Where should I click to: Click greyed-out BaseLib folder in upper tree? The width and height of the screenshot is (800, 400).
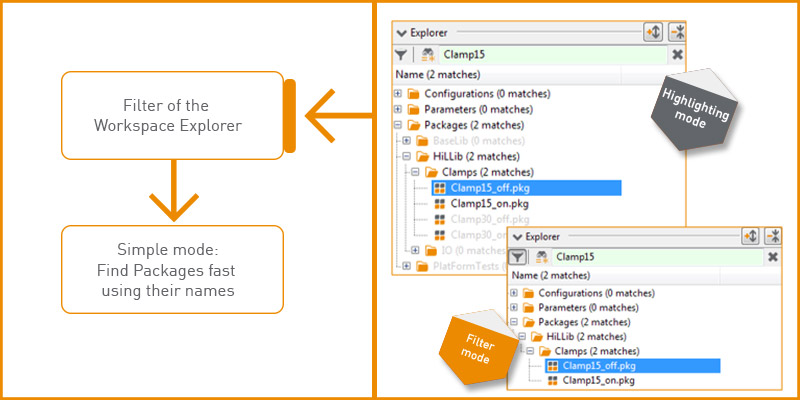460,141
